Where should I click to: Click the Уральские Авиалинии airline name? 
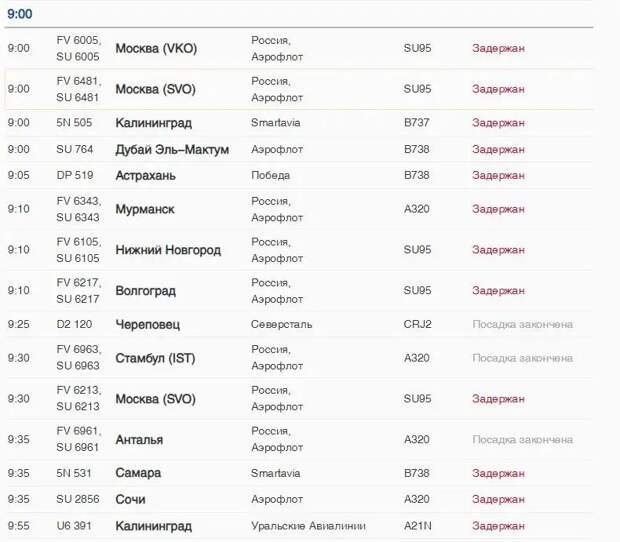(x=308, y=526)
